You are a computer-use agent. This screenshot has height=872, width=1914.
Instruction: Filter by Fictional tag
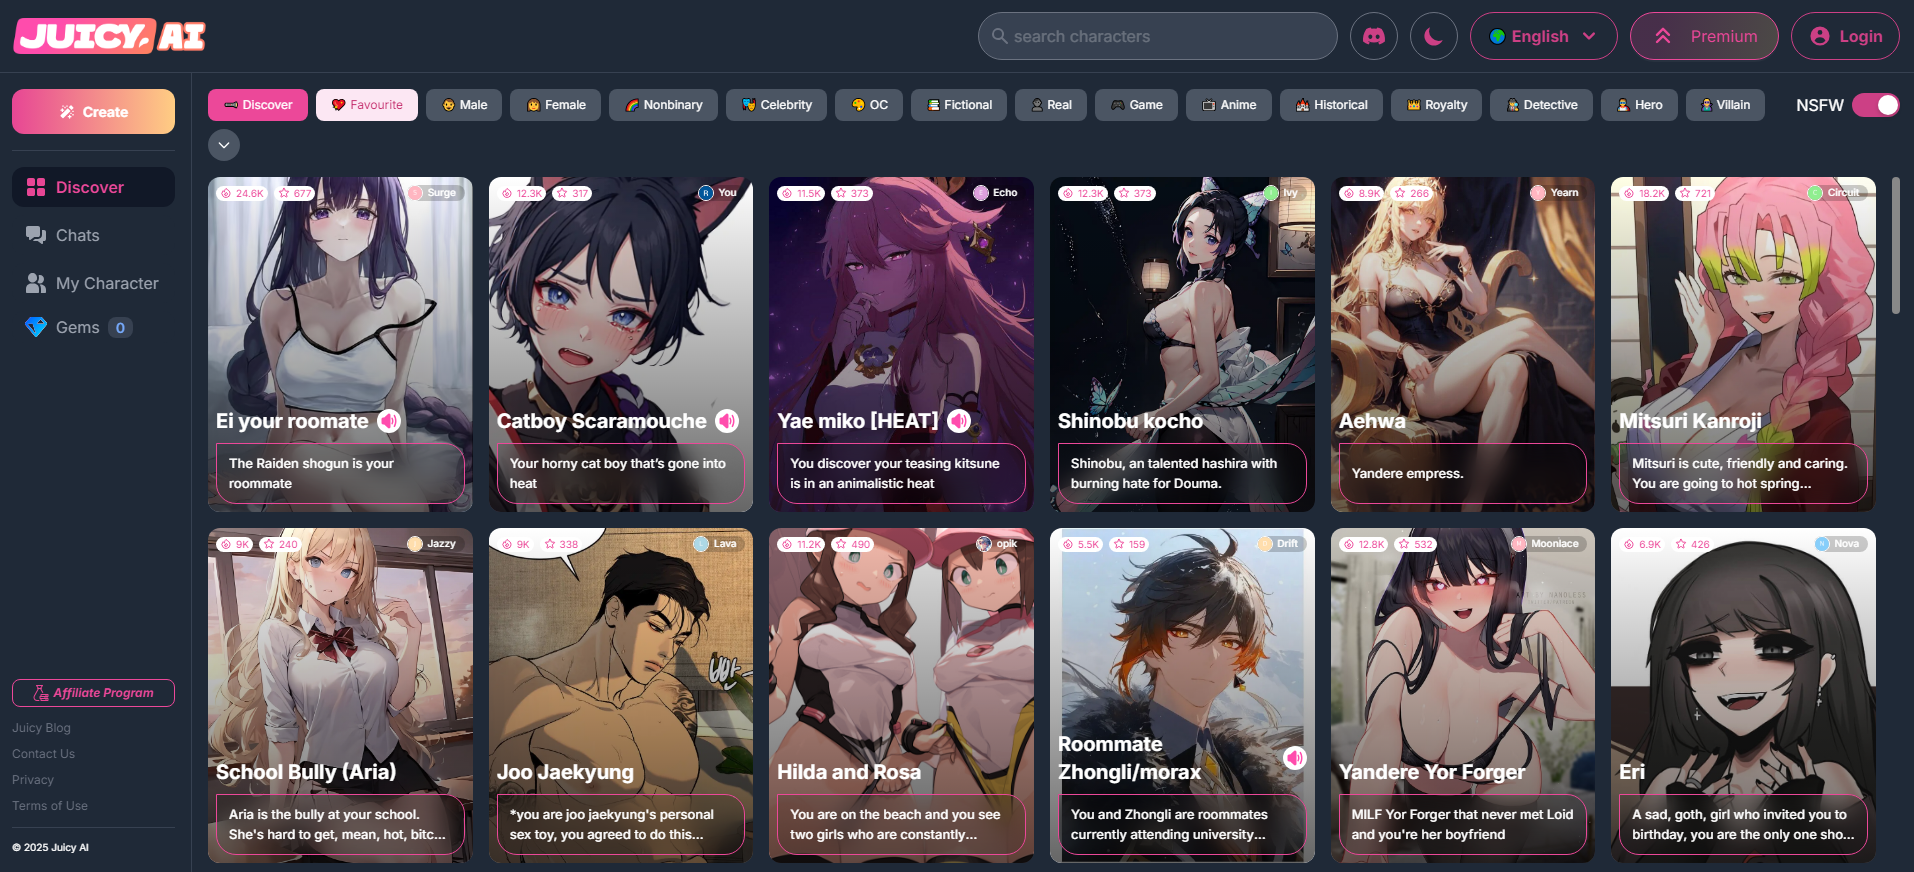click(959, 105)
